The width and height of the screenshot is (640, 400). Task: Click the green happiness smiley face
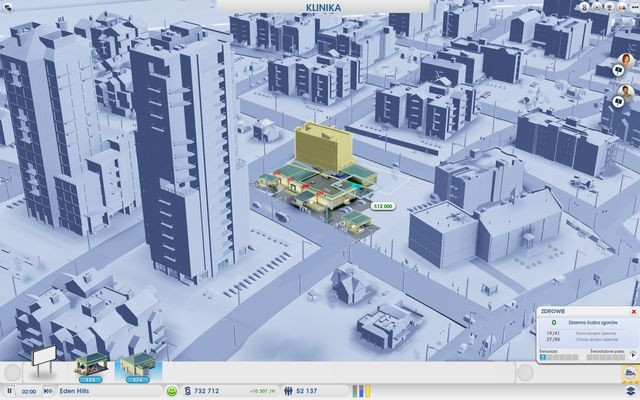coord(172,391)
